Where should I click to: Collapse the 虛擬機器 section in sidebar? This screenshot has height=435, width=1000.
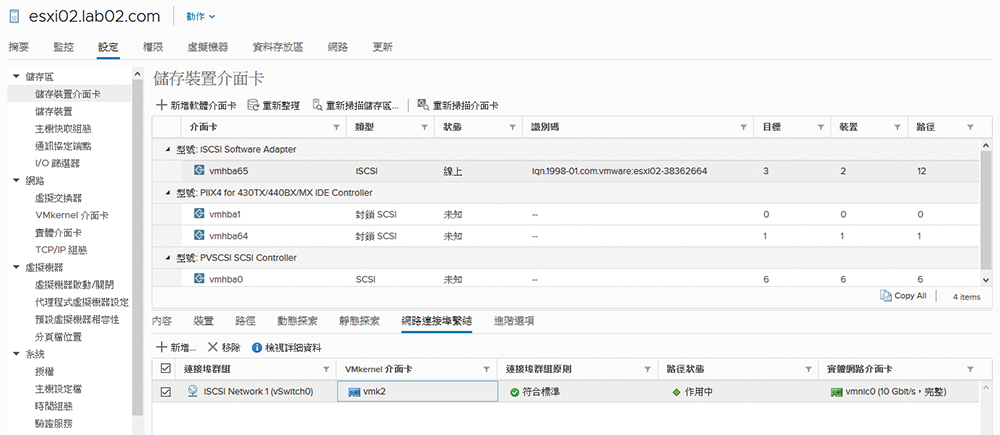[x=16, y=267]
